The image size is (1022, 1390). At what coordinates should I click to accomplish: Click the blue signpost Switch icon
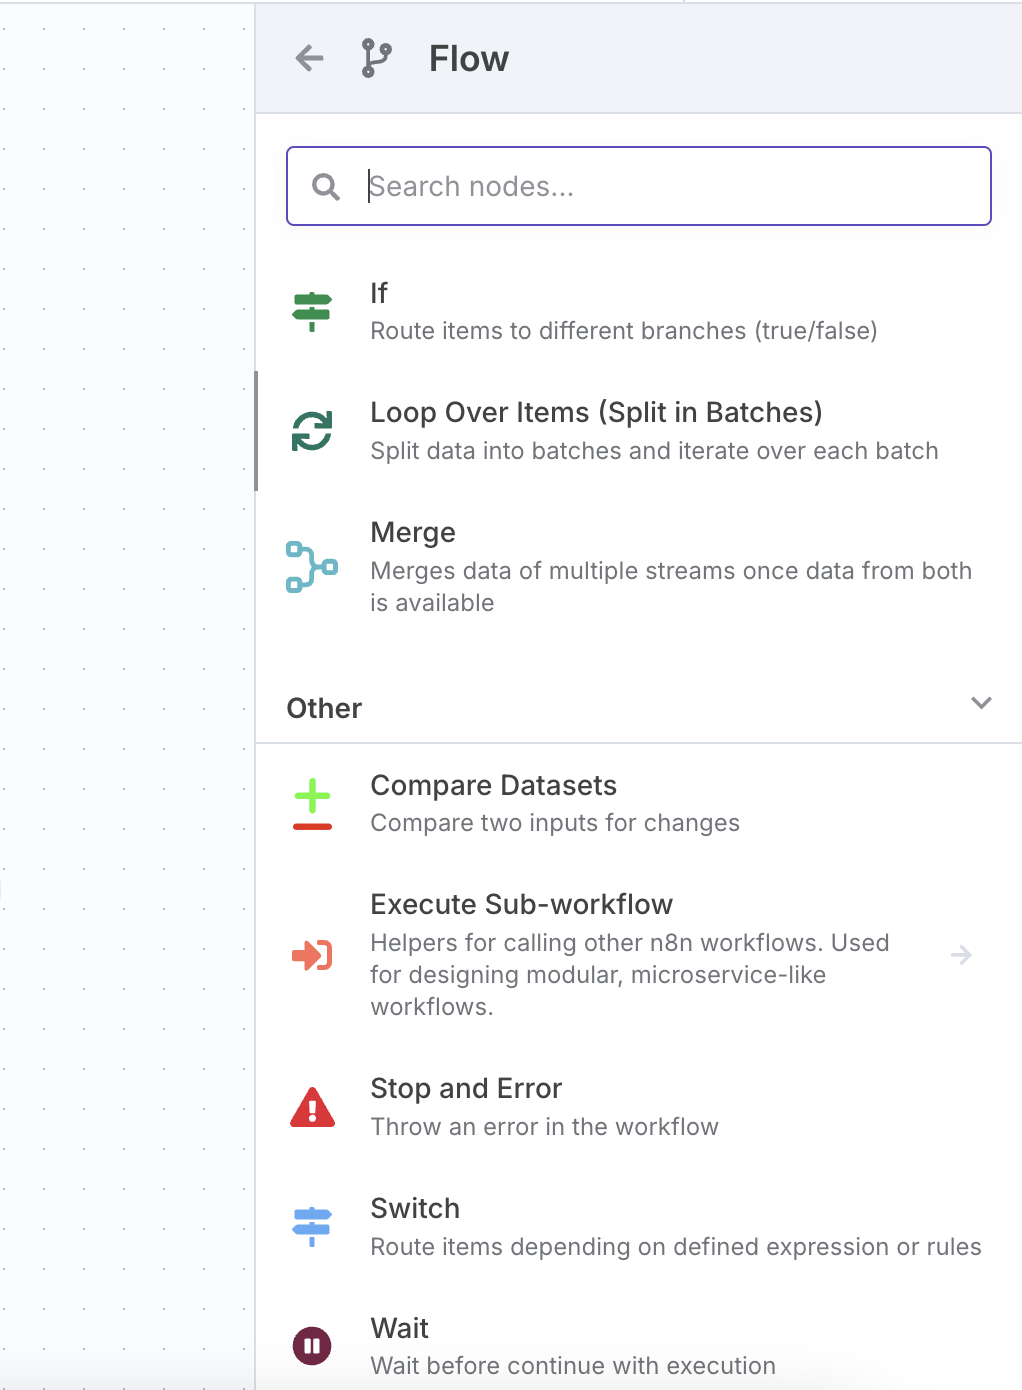[312, 1226]
